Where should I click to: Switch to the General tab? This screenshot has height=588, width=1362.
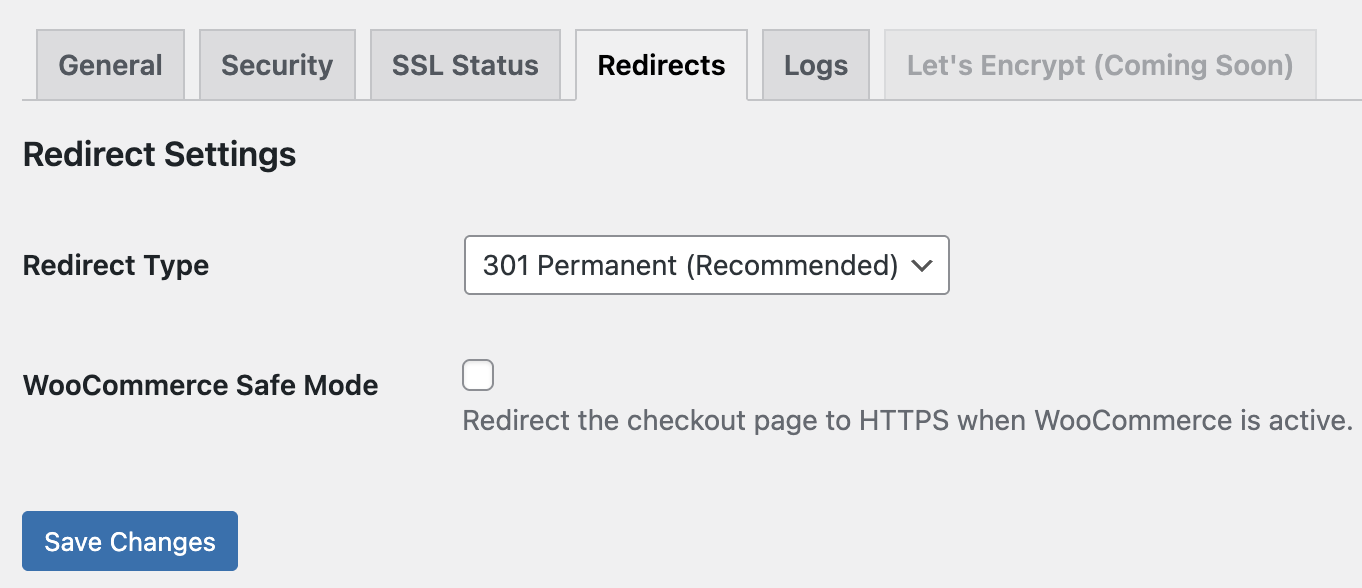coord(110,64)
